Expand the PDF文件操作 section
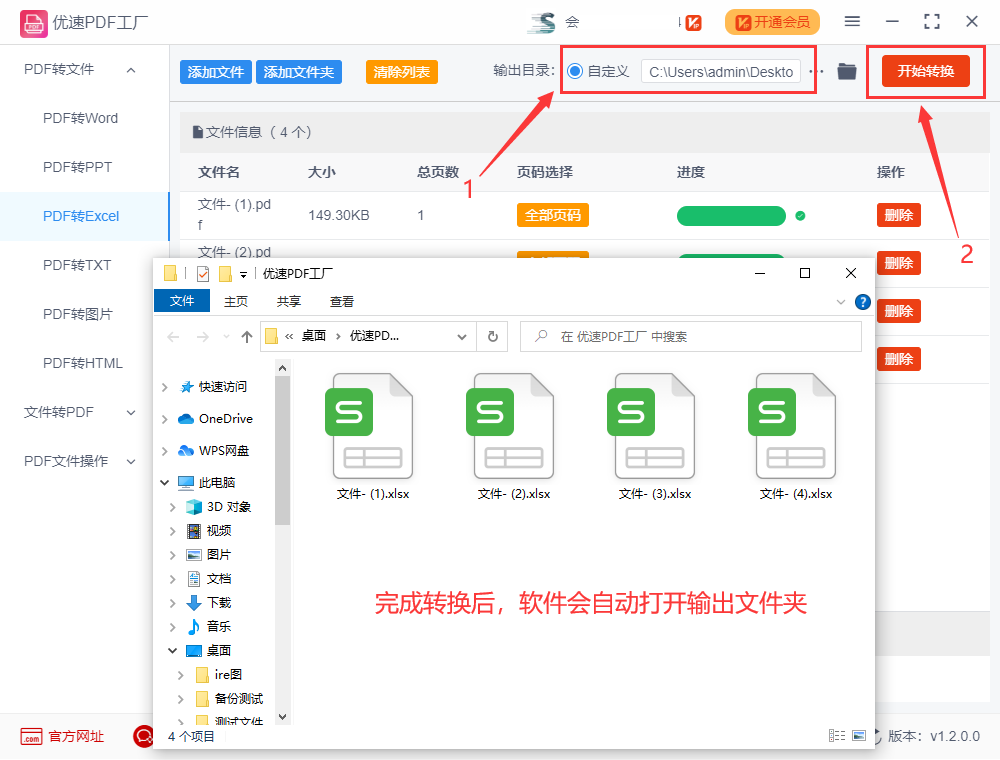The image size is (1000, 760). 131,462
